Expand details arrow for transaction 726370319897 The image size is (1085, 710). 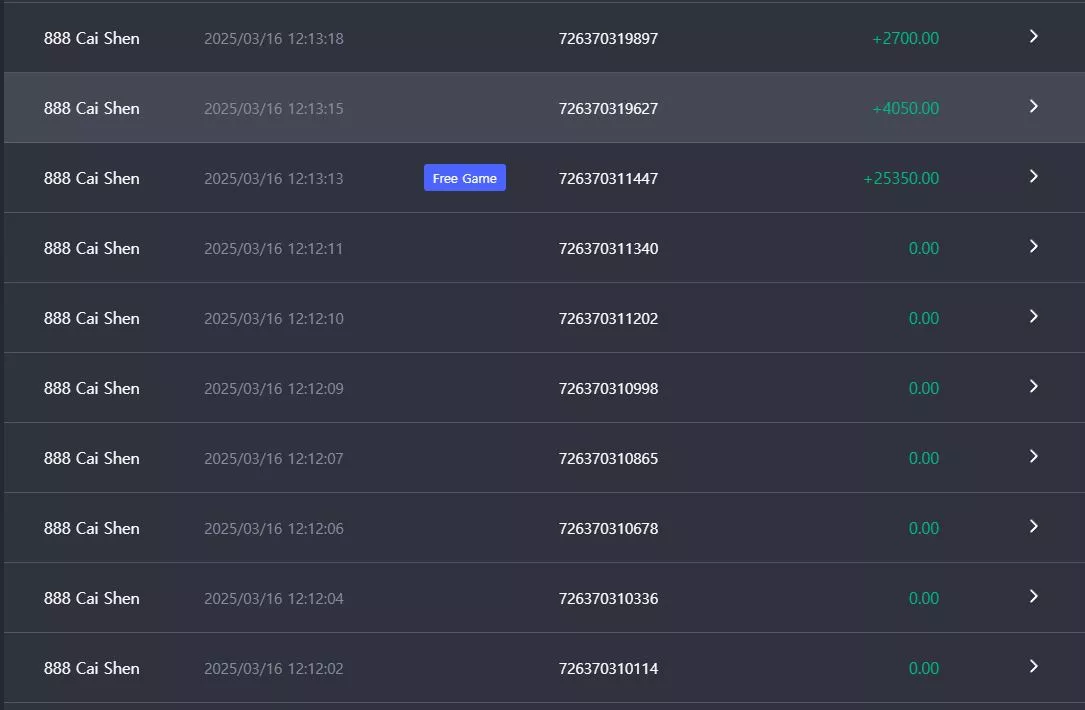1033,37
